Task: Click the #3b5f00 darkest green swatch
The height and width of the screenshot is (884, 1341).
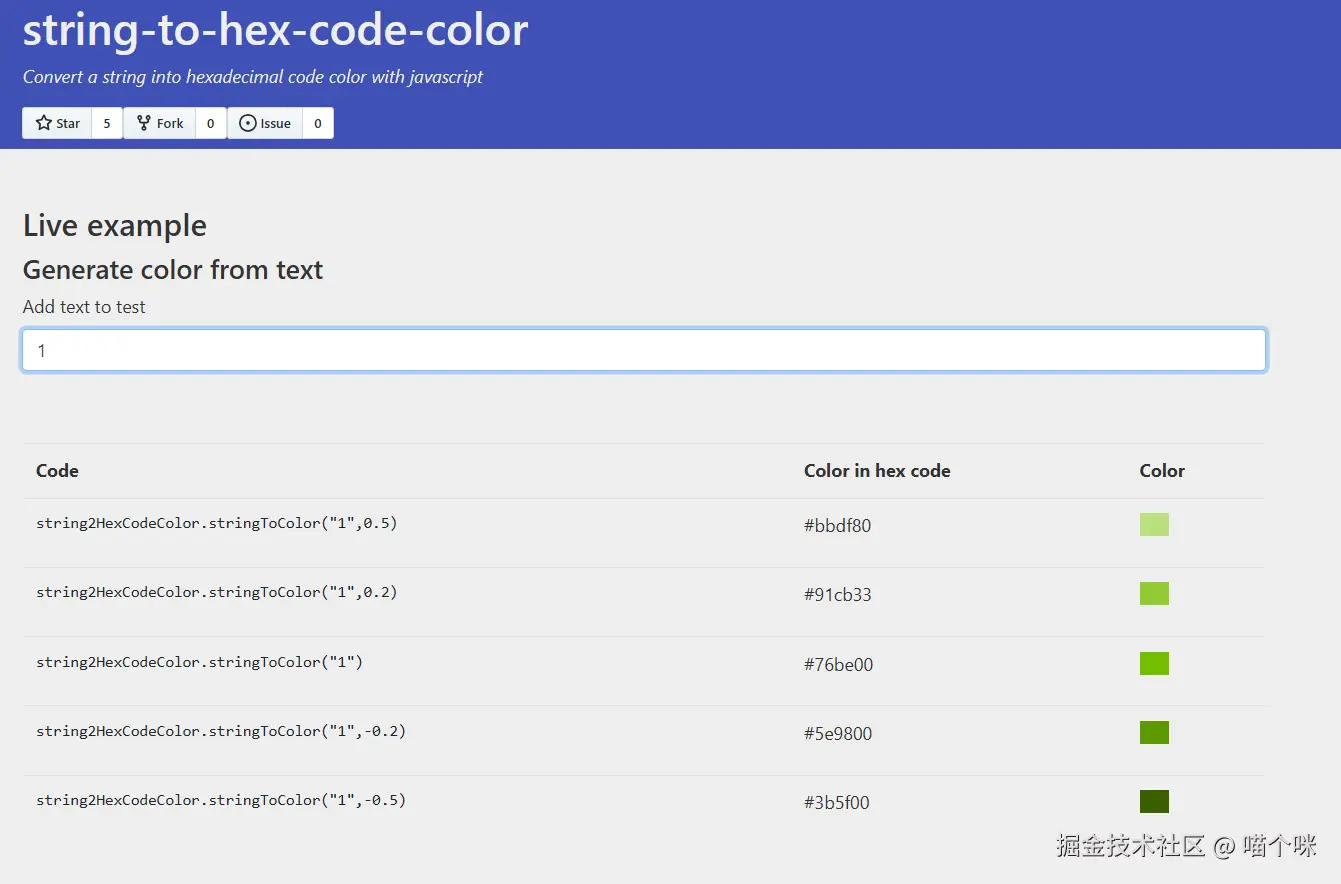Action: (1154, 802)
